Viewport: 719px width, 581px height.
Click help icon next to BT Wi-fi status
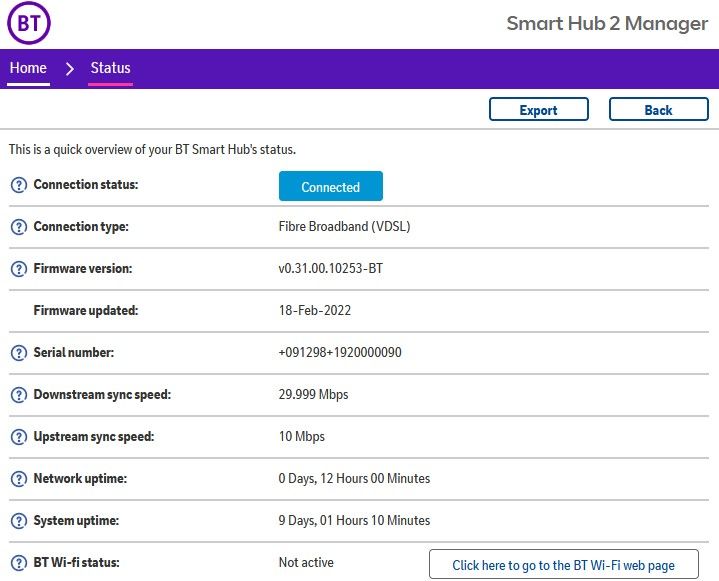(18, 563)
